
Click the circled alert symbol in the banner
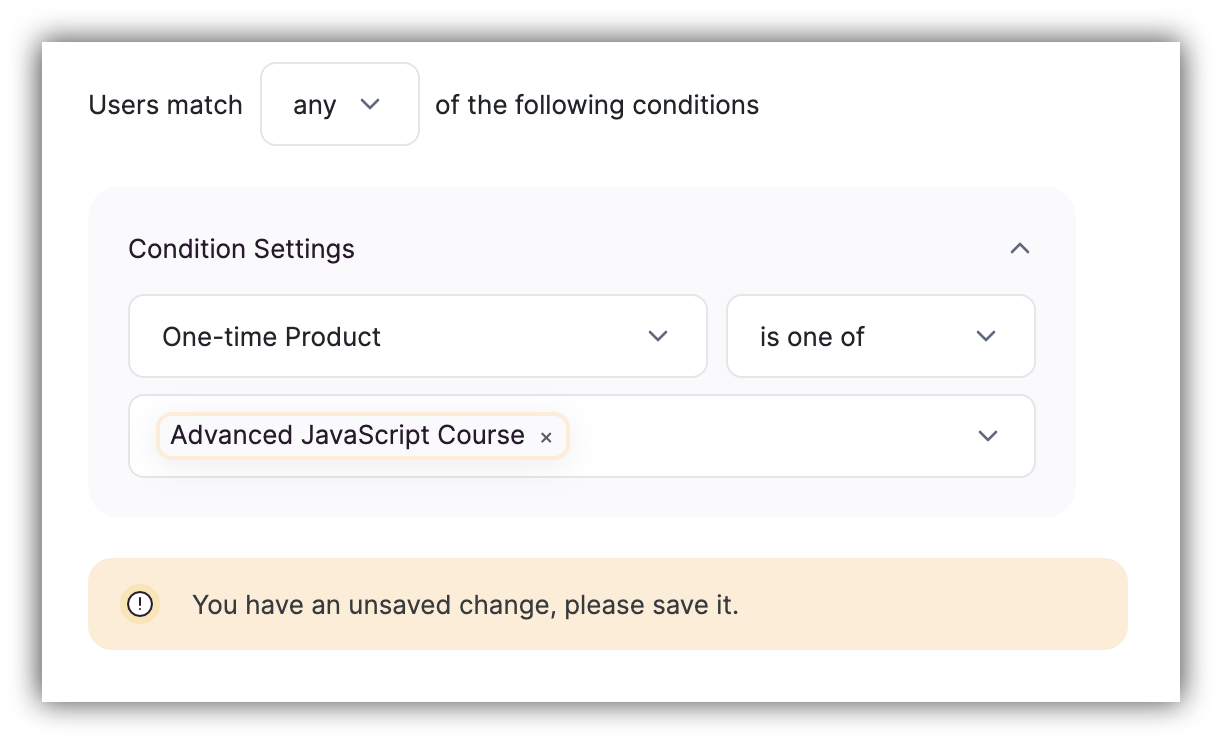point(141,604)
